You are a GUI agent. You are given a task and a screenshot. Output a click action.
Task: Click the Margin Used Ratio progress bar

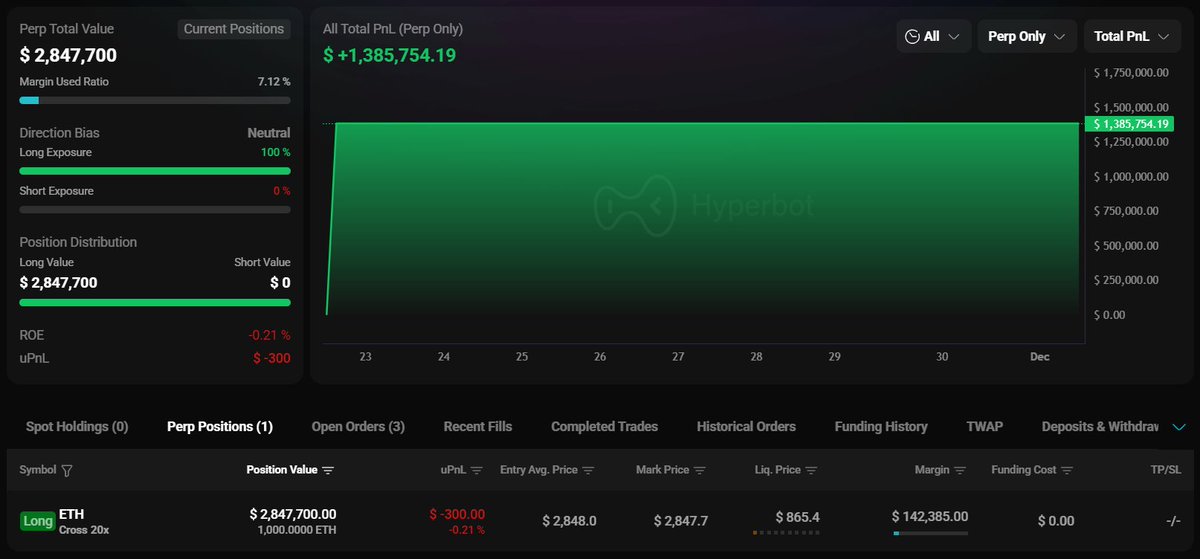155,100
